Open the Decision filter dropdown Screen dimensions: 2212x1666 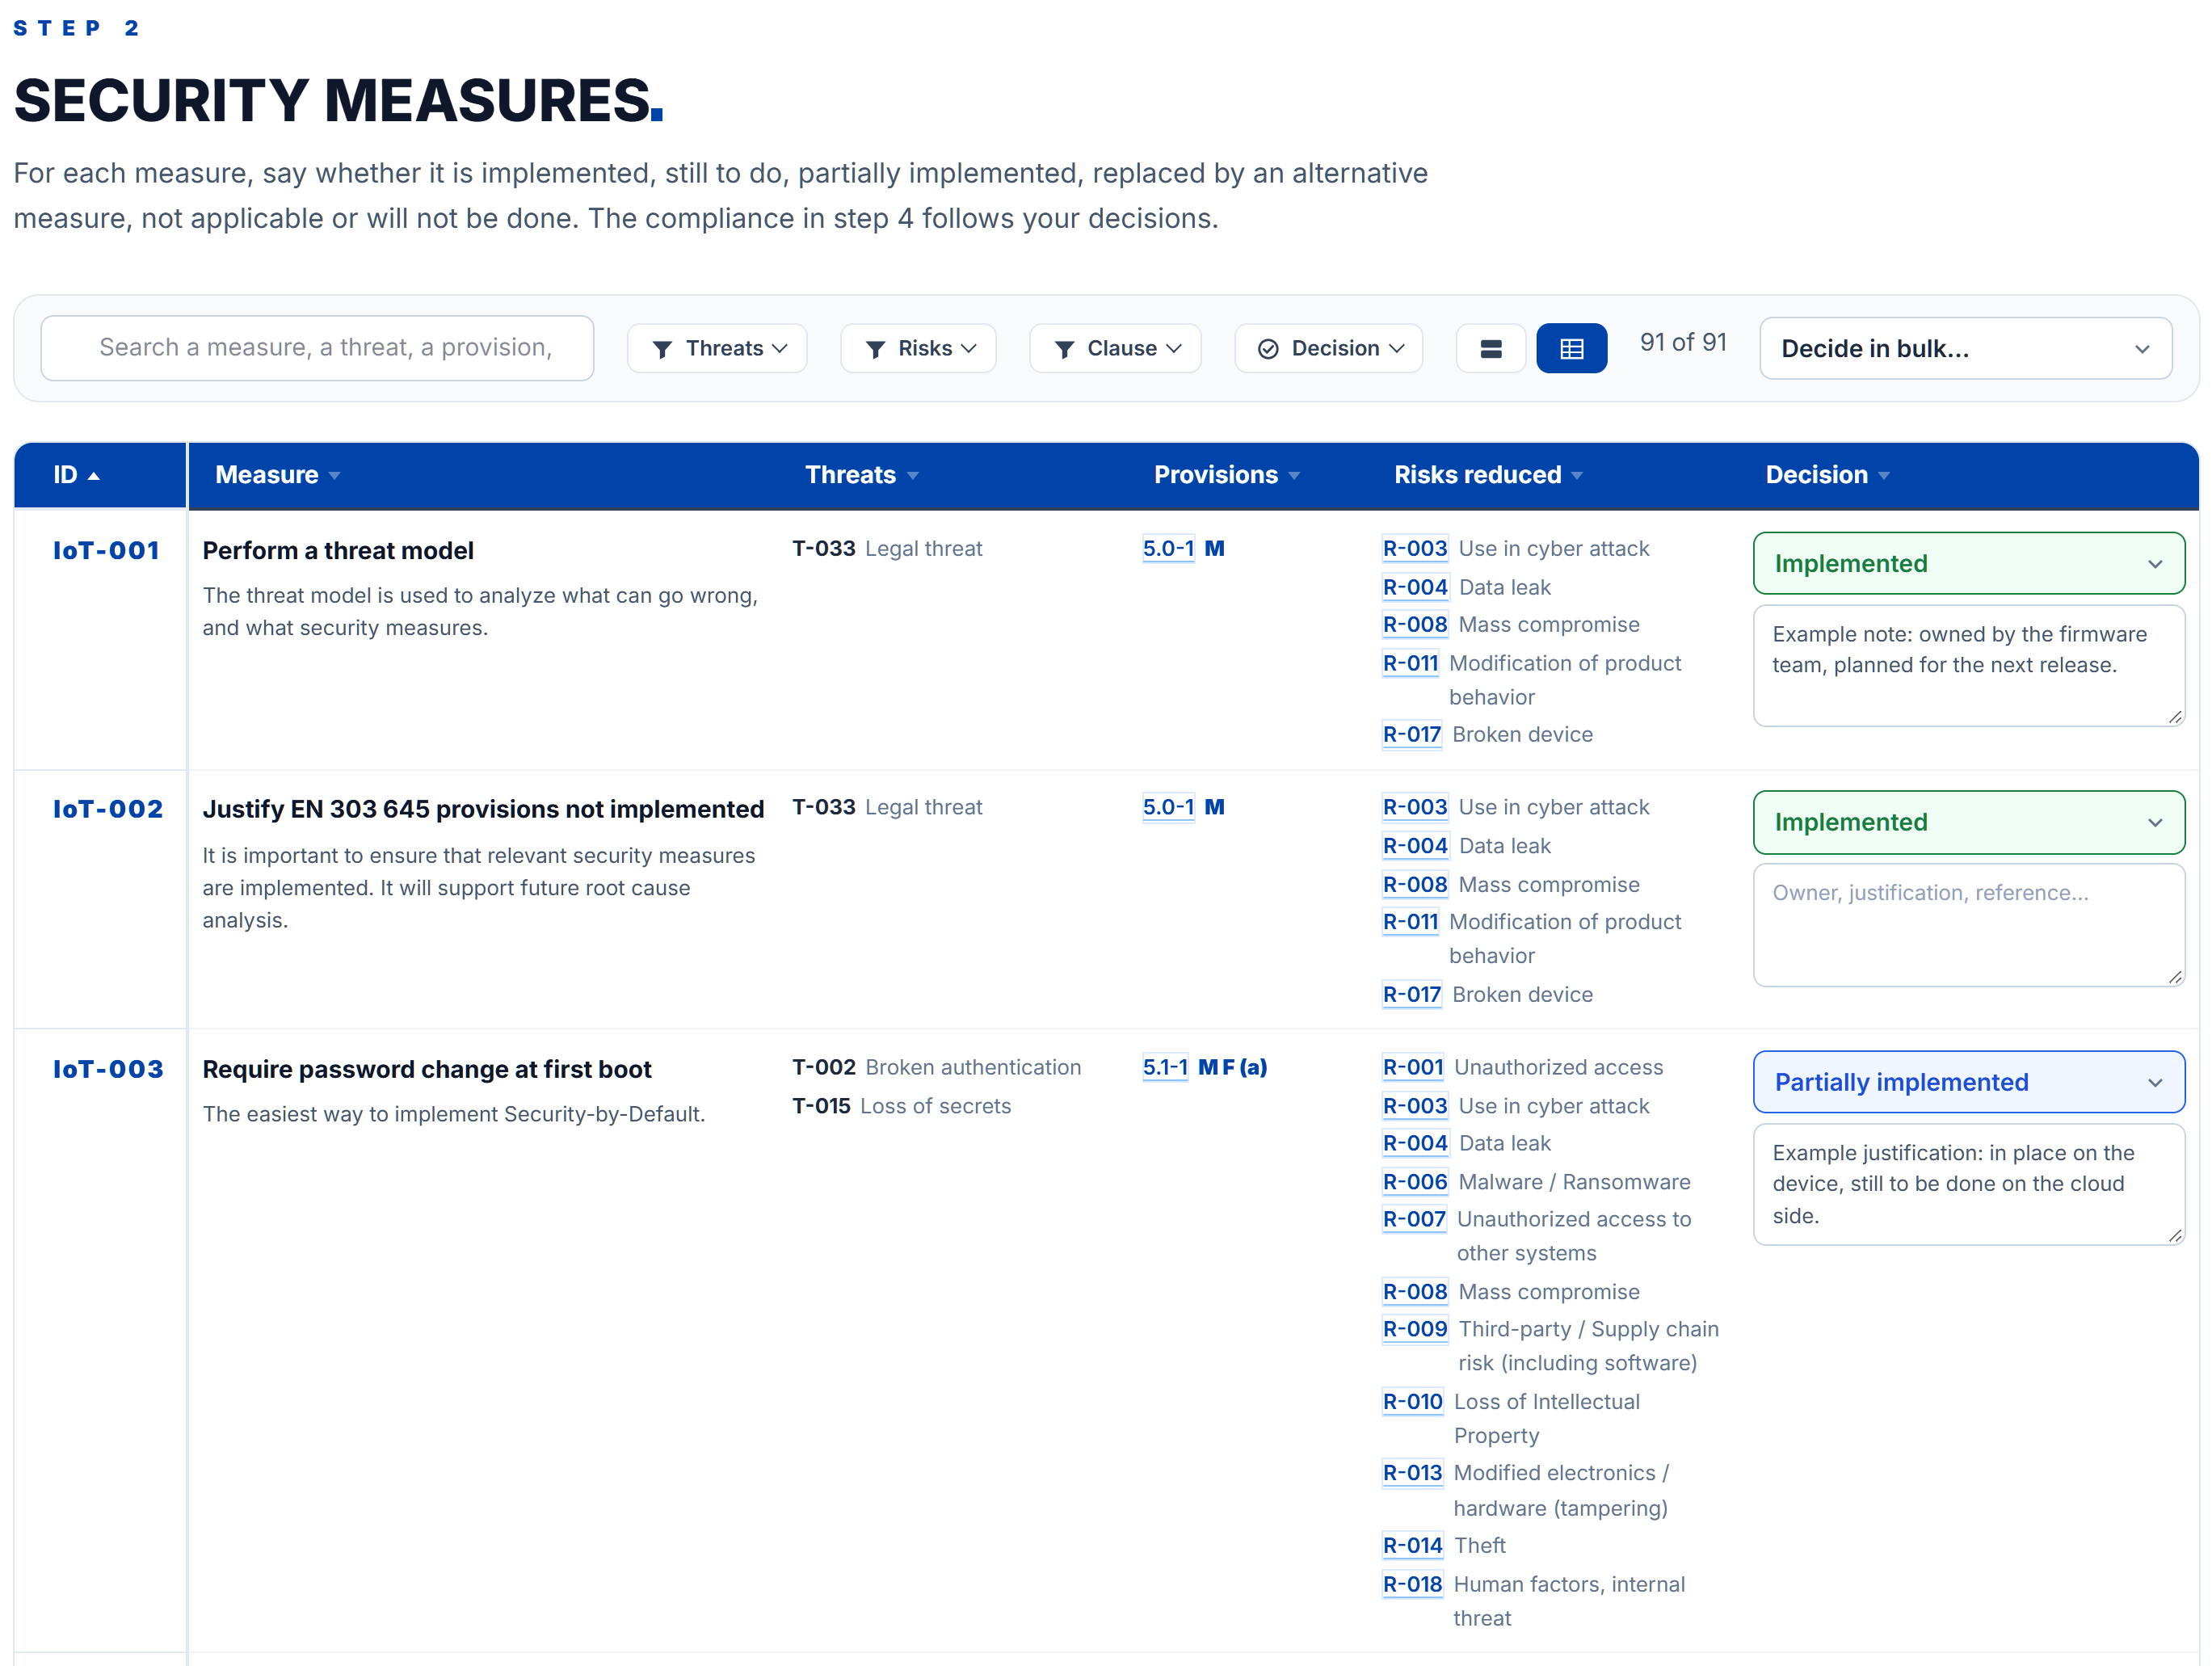tap(1328, 348)
